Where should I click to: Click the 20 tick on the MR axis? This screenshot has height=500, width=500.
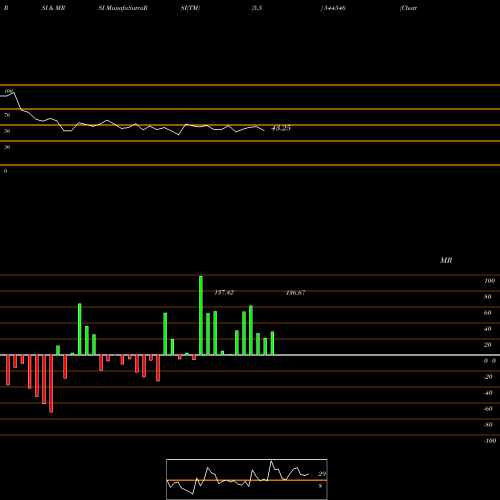coord(488,345)
